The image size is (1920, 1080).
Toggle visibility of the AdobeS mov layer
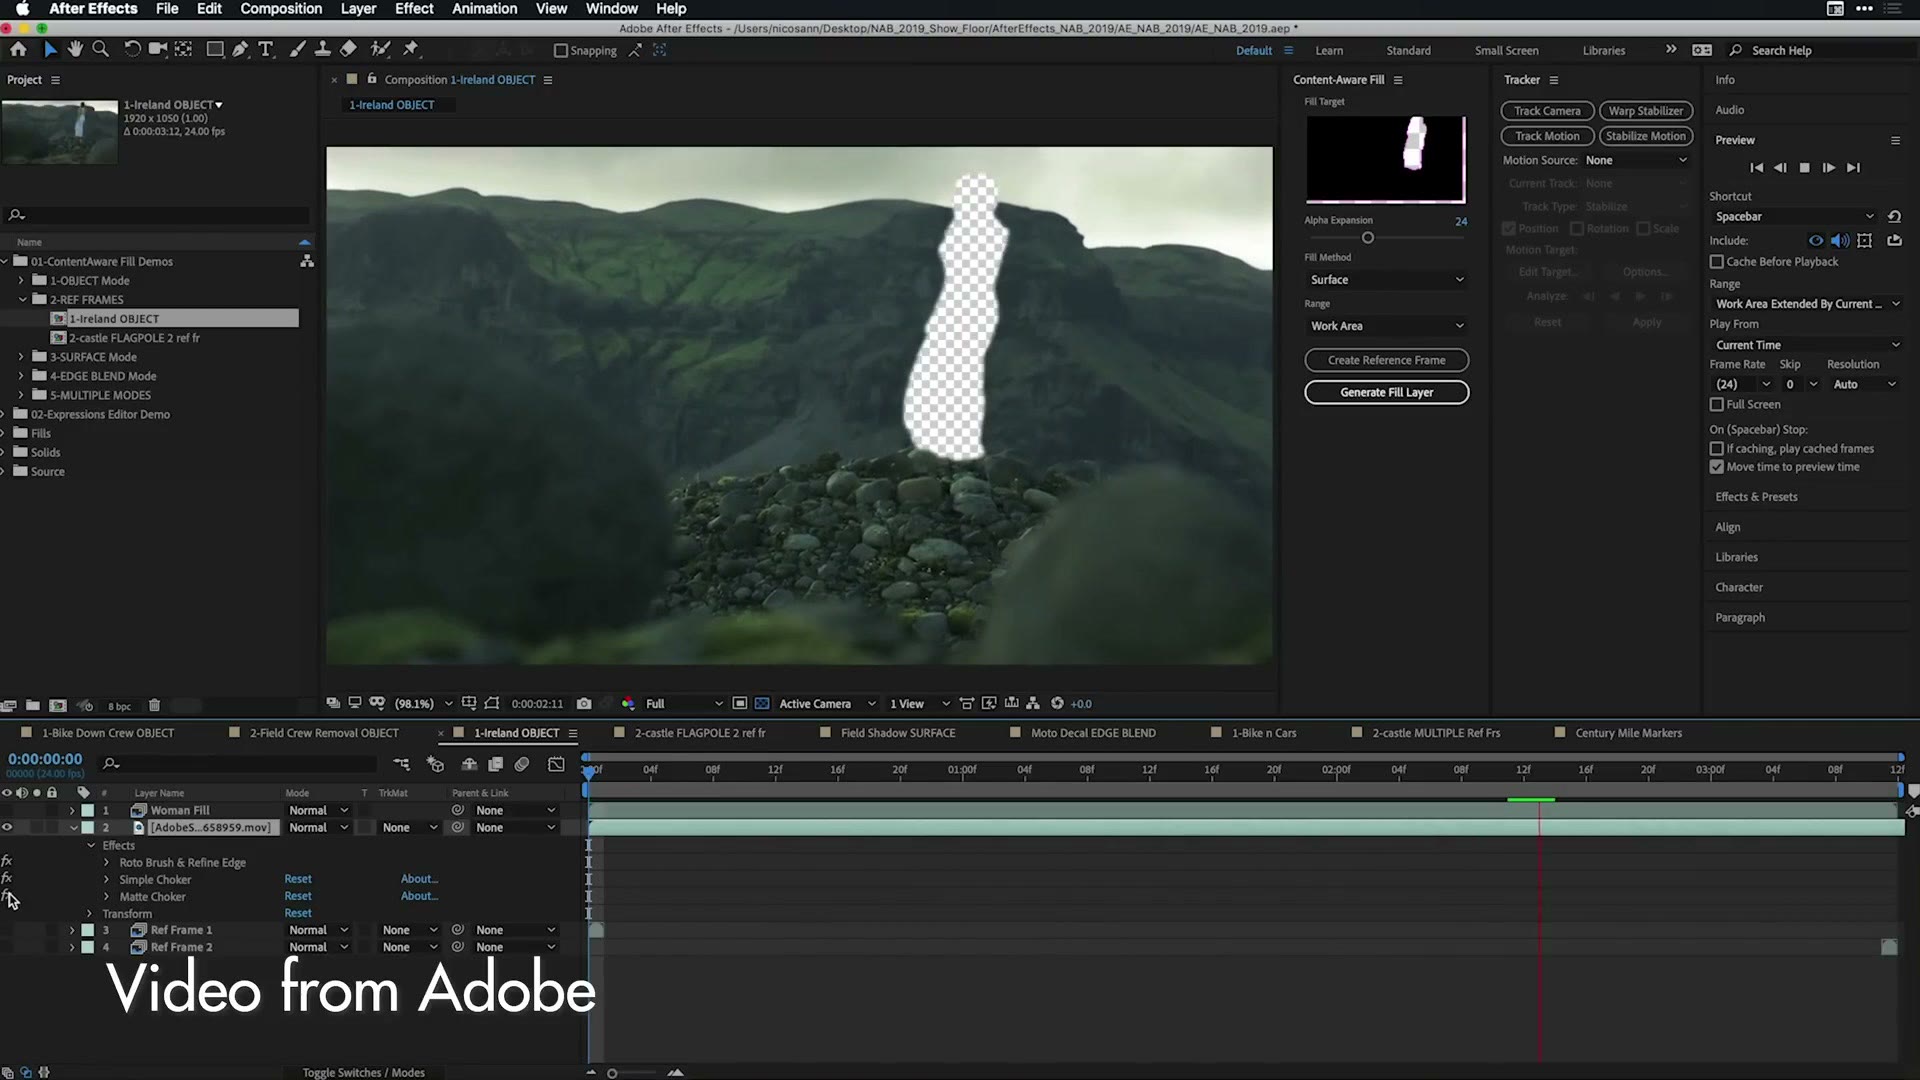tap(7, 827)
